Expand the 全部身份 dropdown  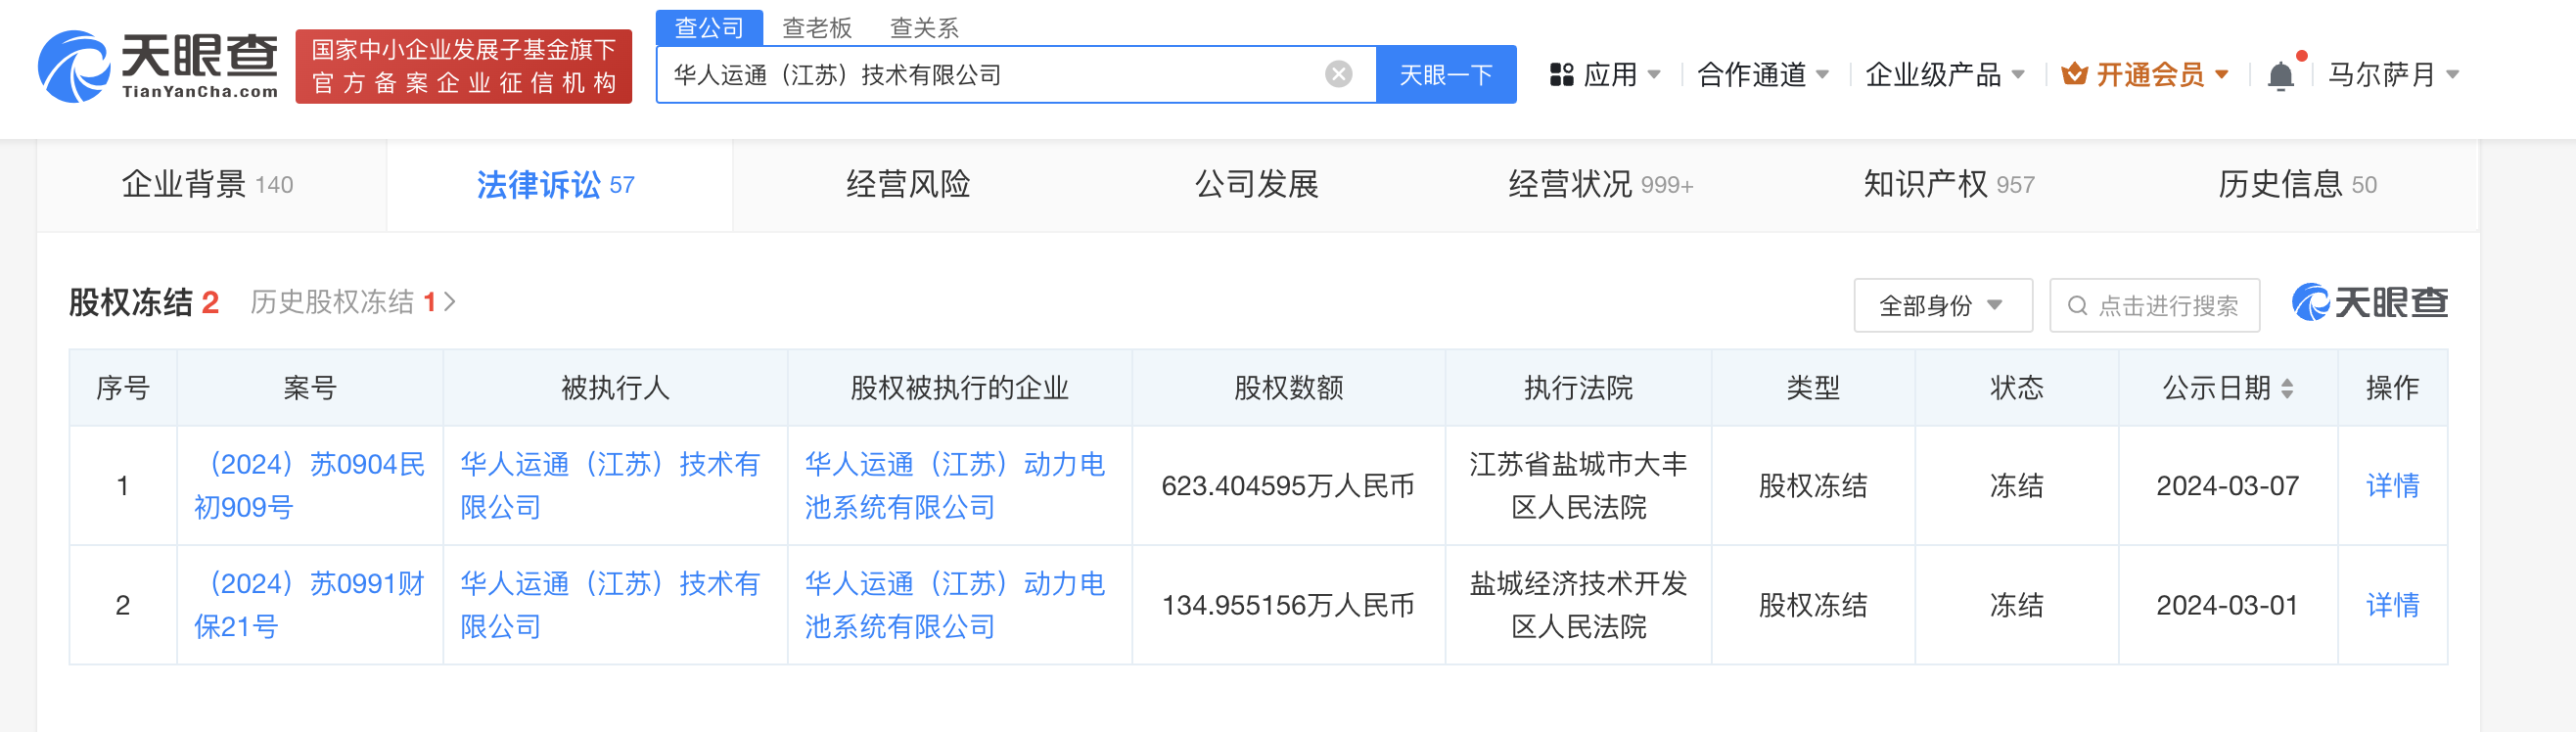point(1941,306)
